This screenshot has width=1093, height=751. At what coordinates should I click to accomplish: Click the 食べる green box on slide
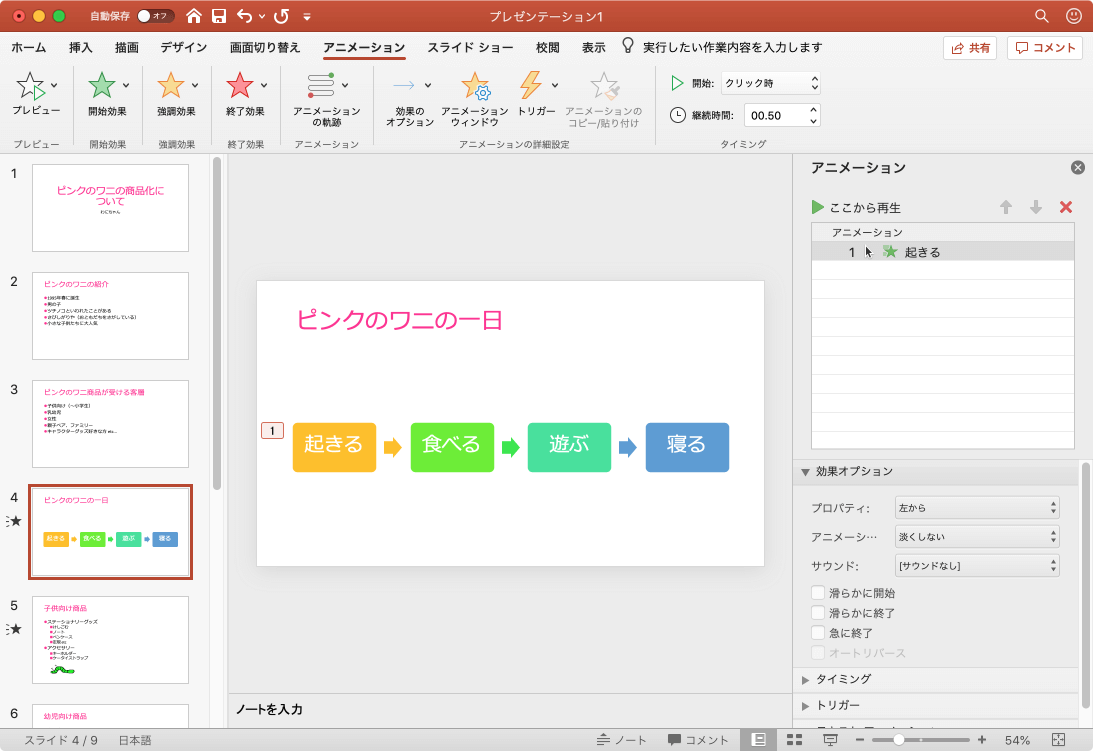452,447
